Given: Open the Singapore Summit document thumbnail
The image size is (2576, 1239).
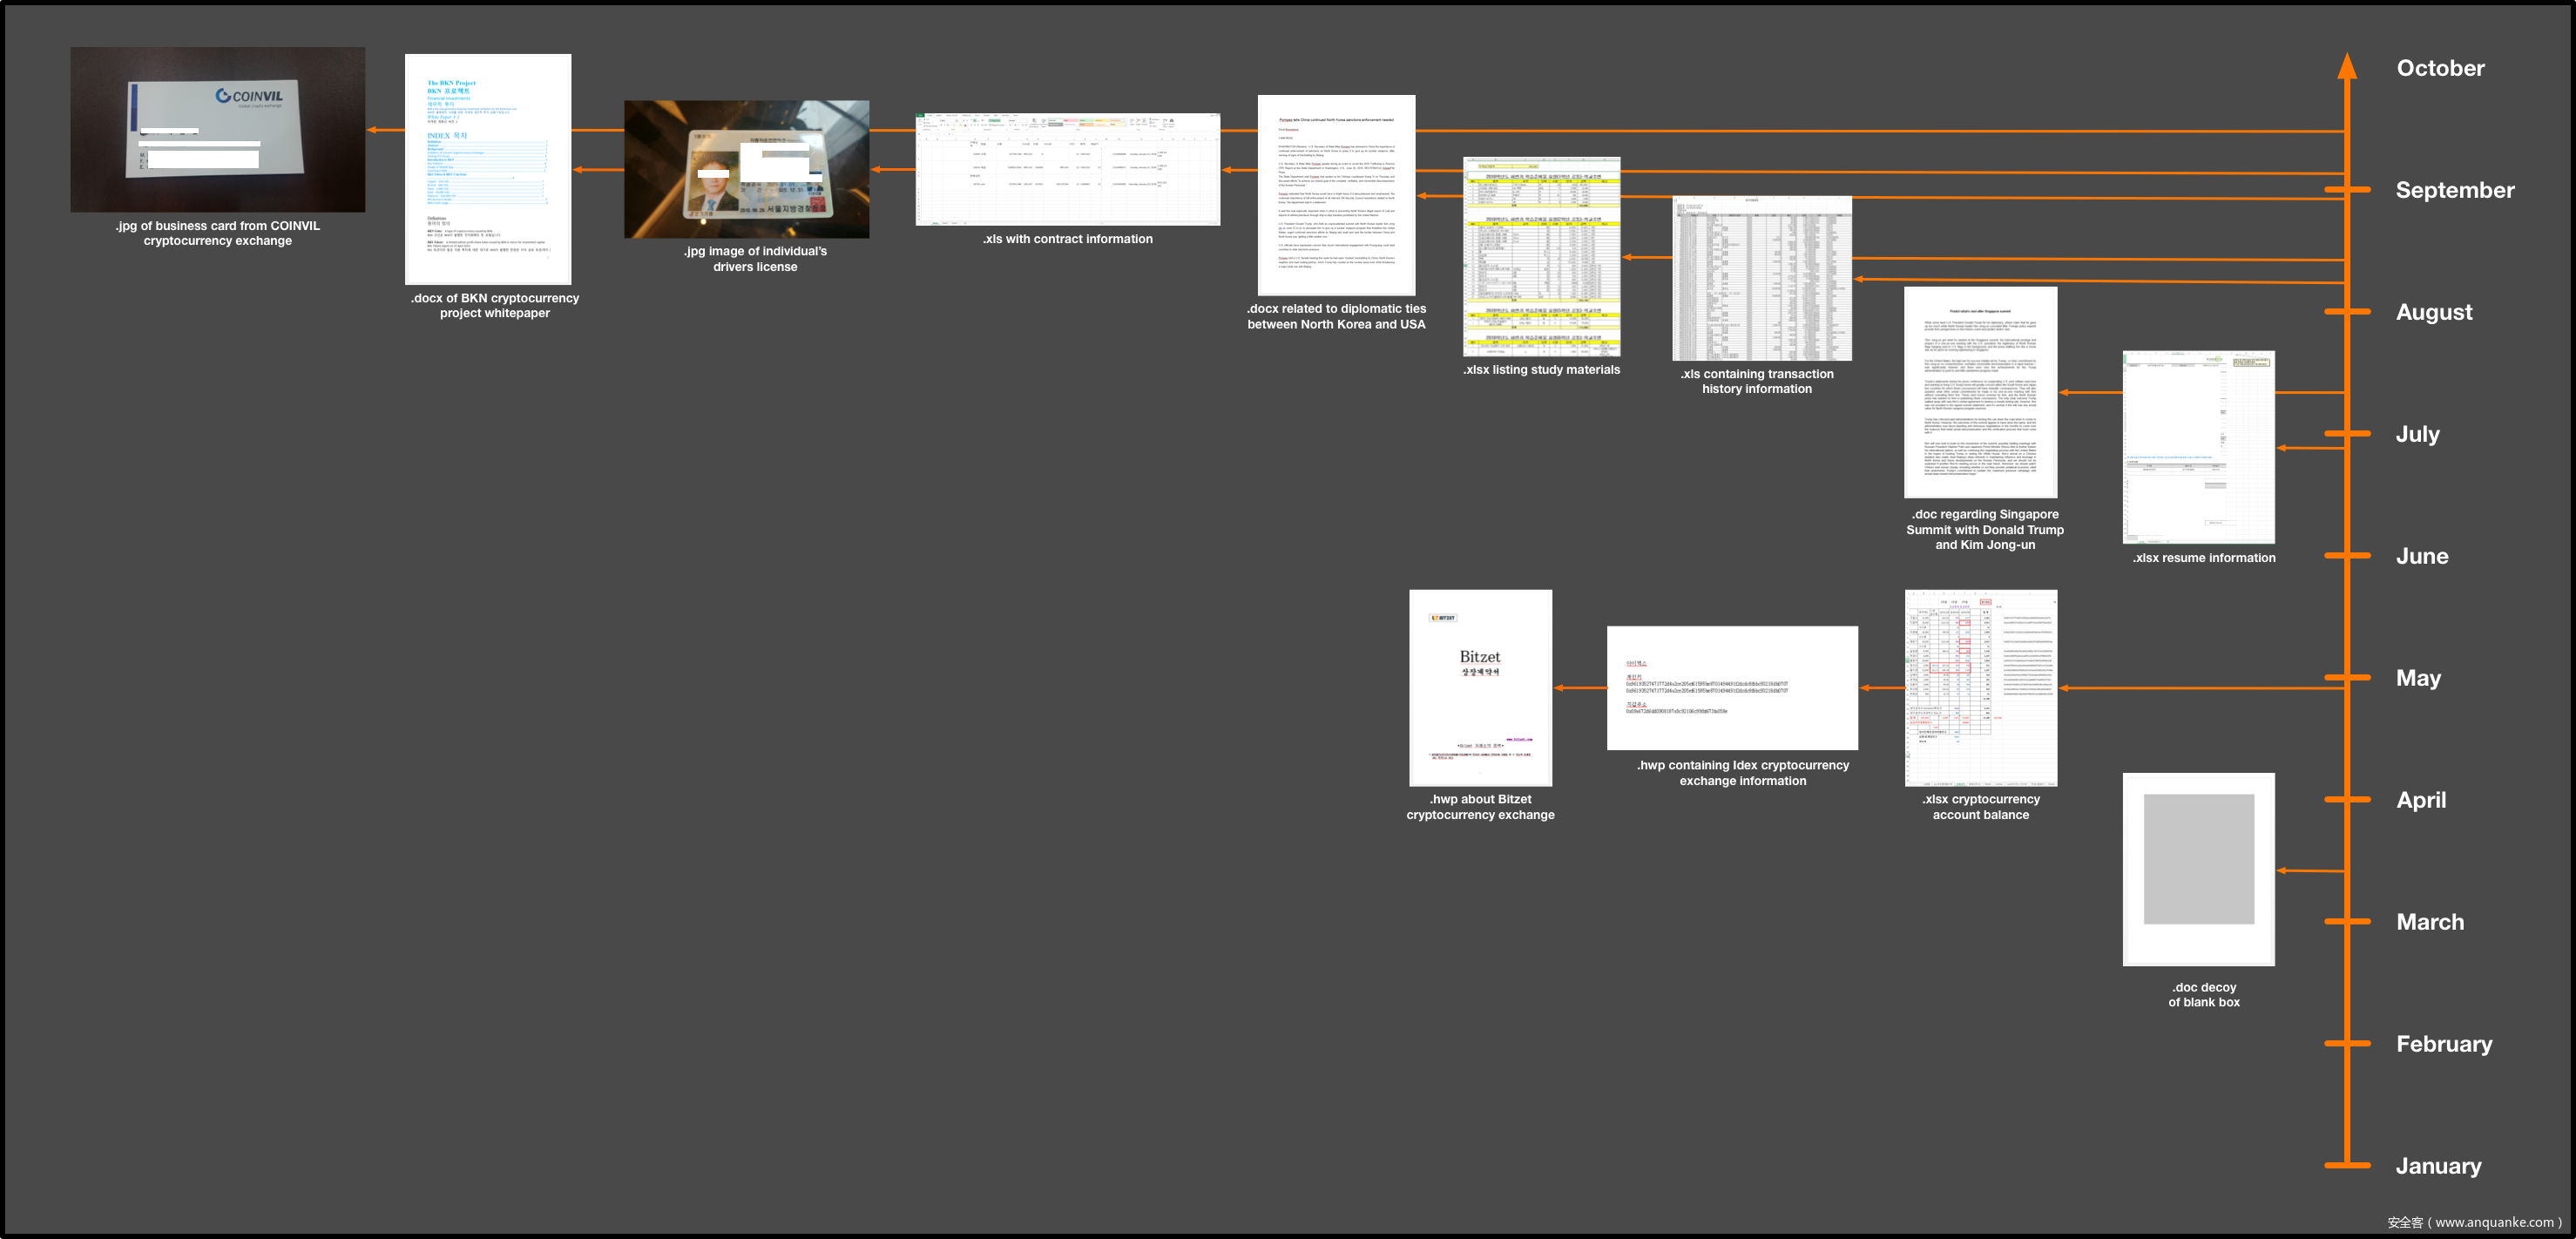Looking at the screenshot, I should click(x=1980, y=392).
